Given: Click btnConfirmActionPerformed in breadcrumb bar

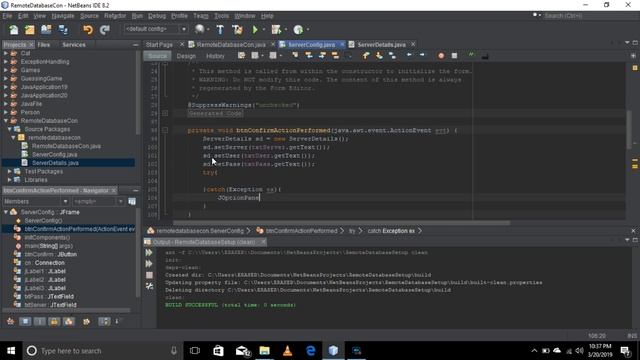Looking at the screenshot, I should (x=301, y=231).
